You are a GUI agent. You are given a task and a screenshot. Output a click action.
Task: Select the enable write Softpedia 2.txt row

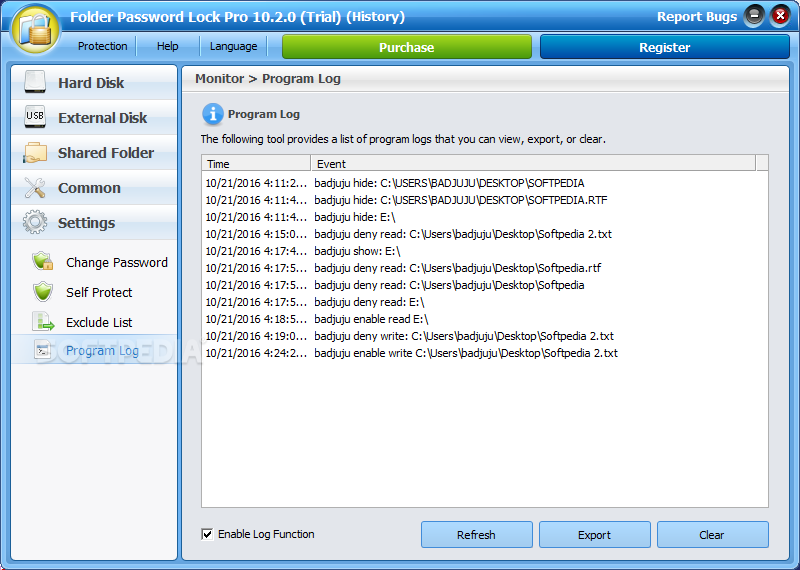pos(485,353)
